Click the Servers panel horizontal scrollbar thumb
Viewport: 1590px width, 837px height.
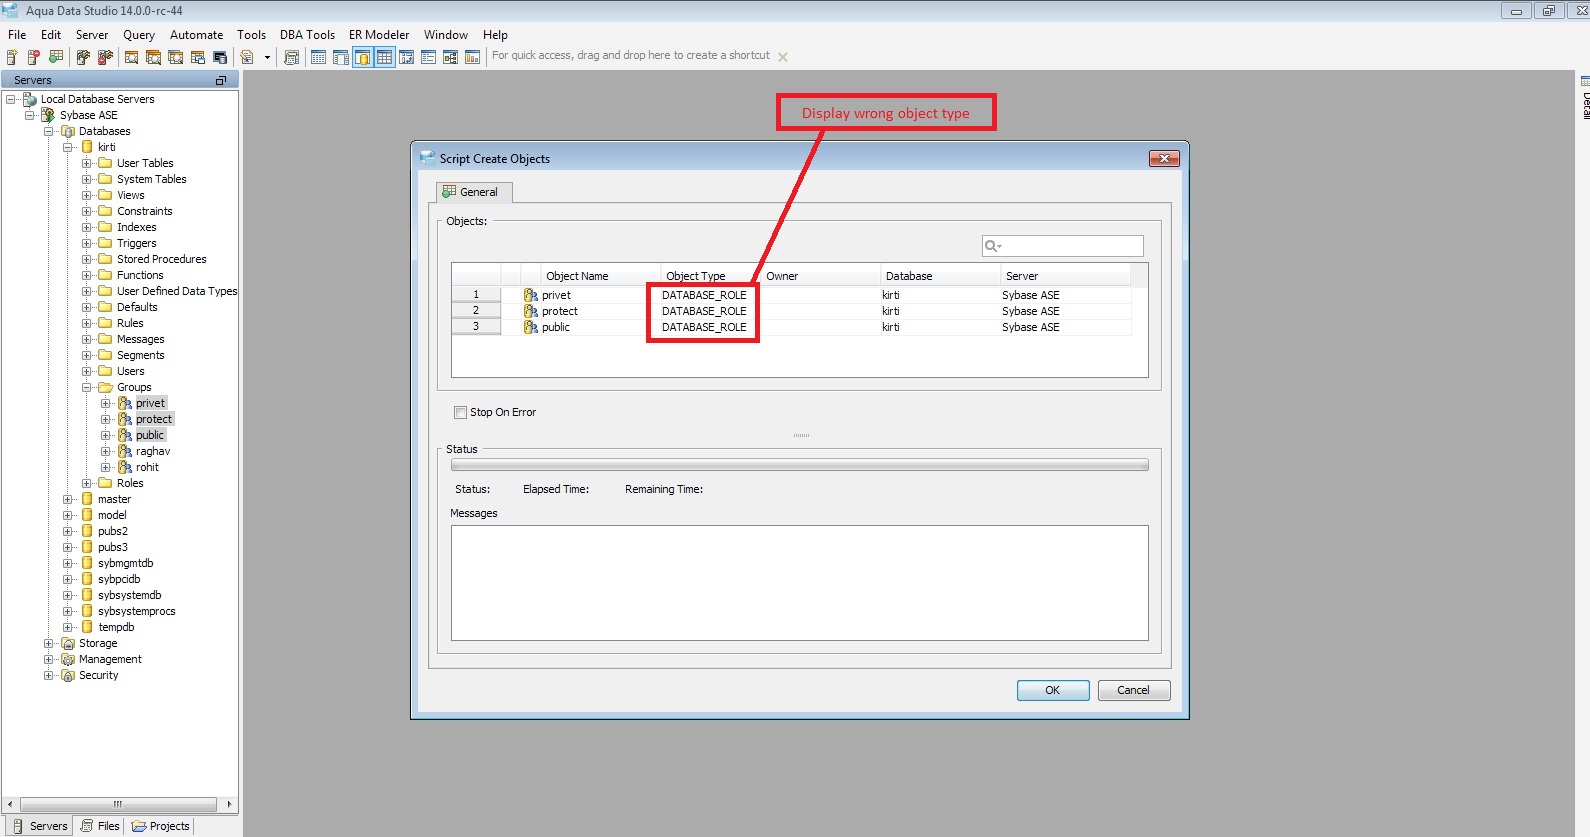(x=118, y=804)
